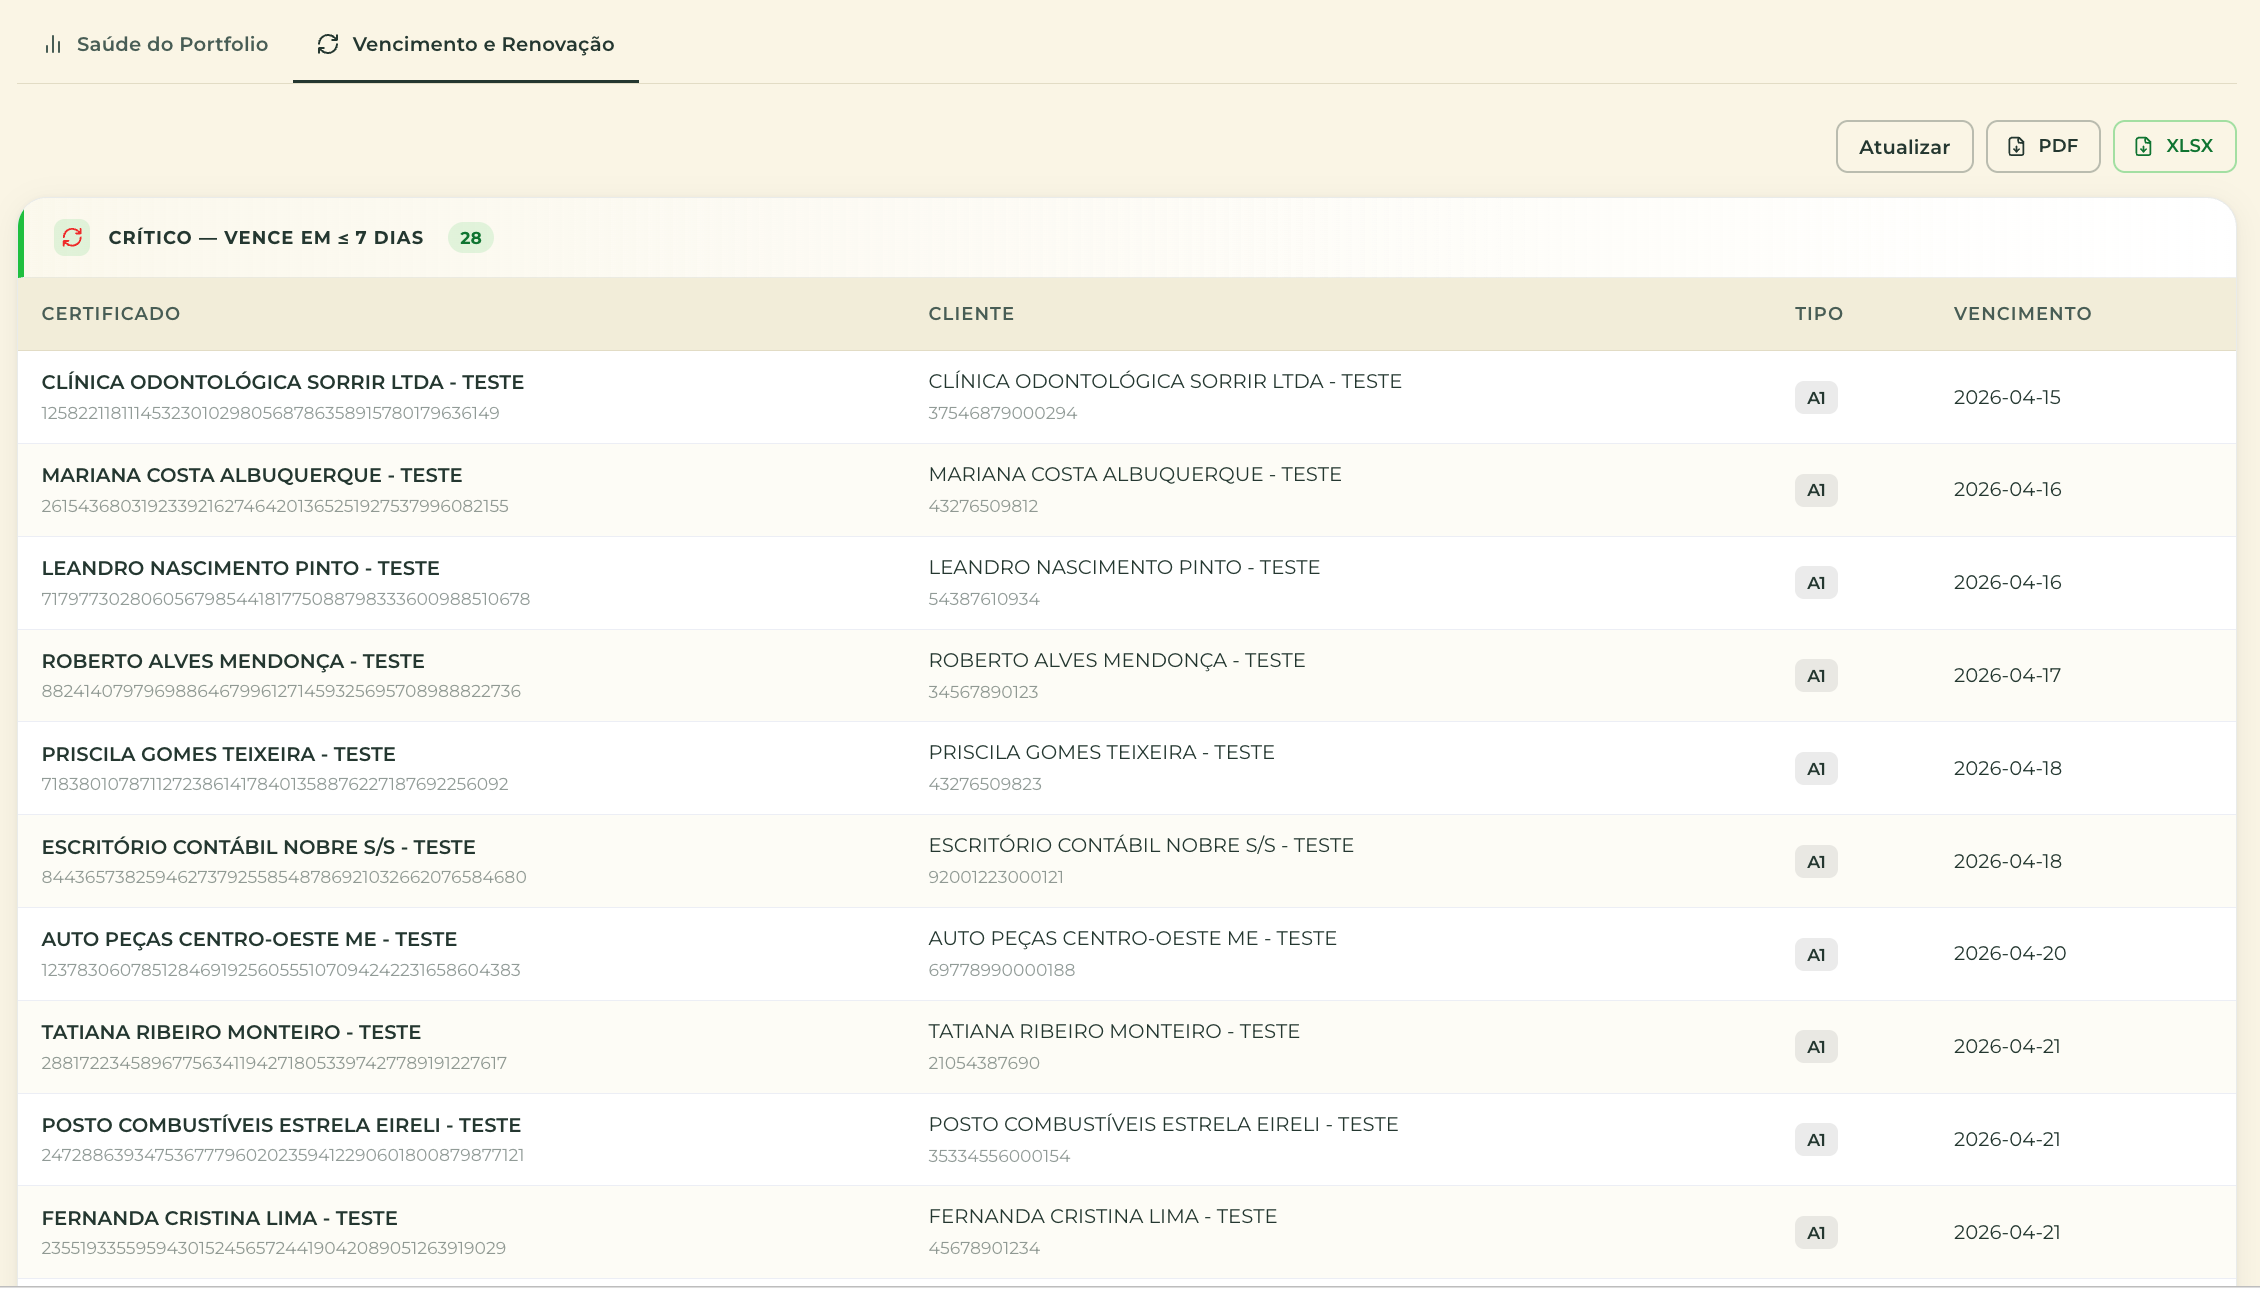Click expiry date 2026-04-16 in Mariana Costa row

pyautogui.click(x=2007, y=489)
